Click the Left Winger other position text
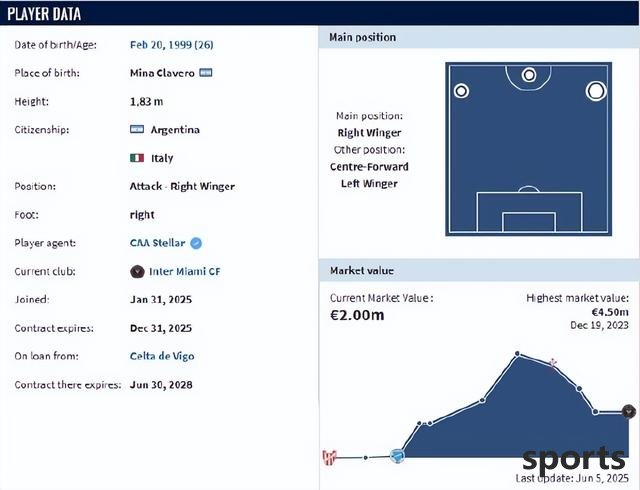640x490 pixels. (x=369, y=184)
